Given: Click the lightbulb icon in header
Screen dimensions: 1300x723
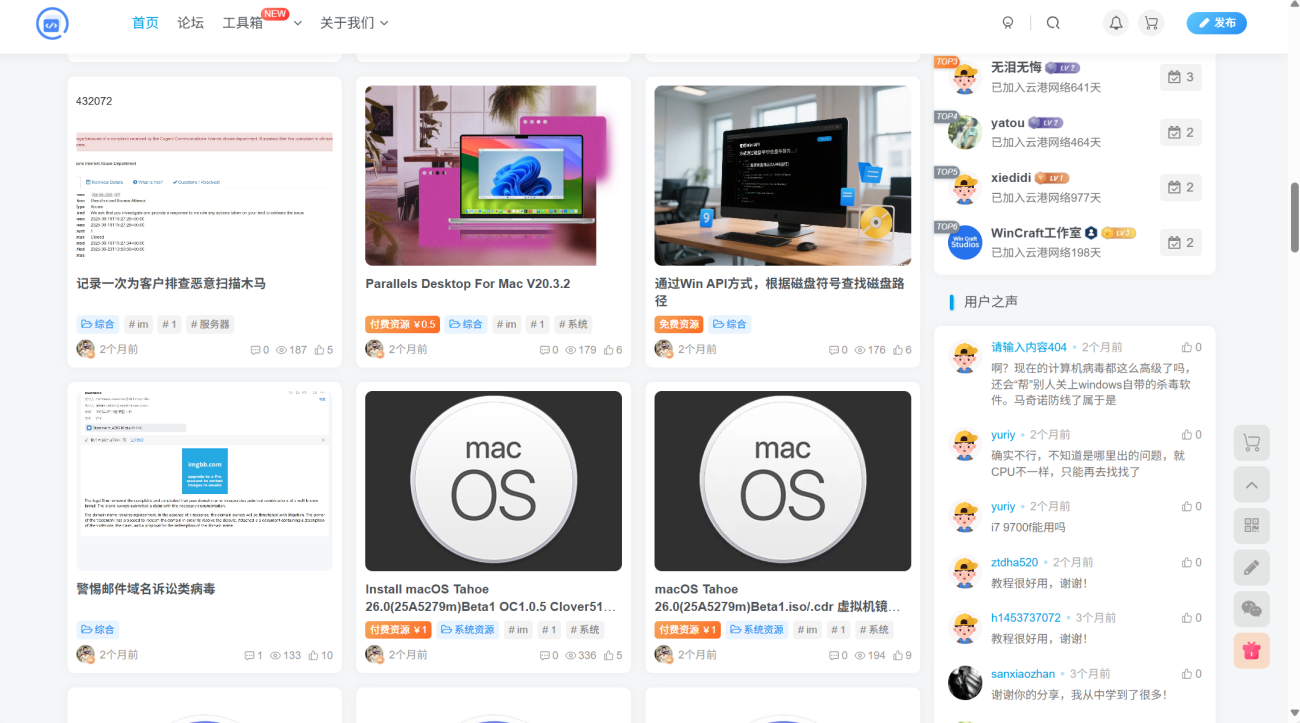Looking at the screenshot, I should point(1008,23).
